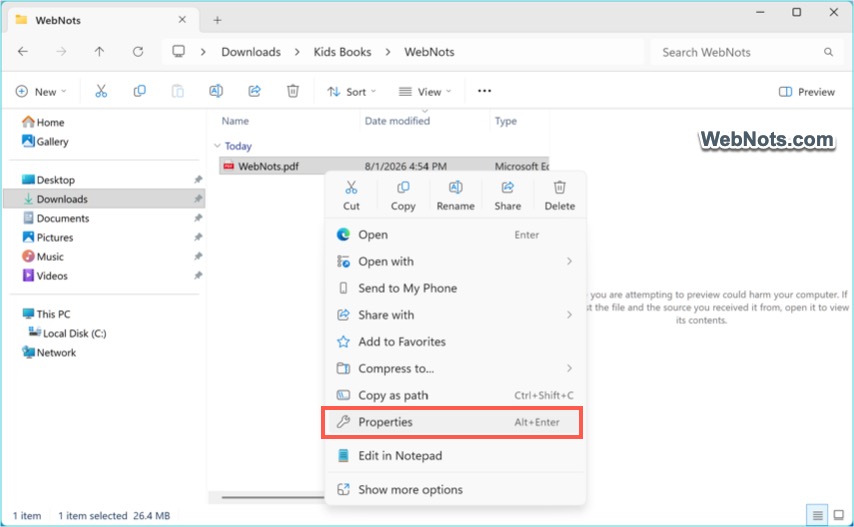Sort by Name column header
This screenshot has height=527, width=854.
pyautogui.click(x=235, y=121)
